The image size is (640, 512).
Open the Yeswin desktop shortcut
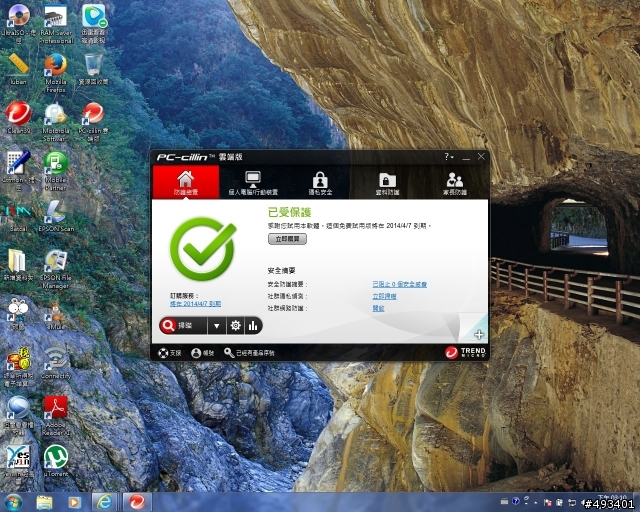point(18,461)
